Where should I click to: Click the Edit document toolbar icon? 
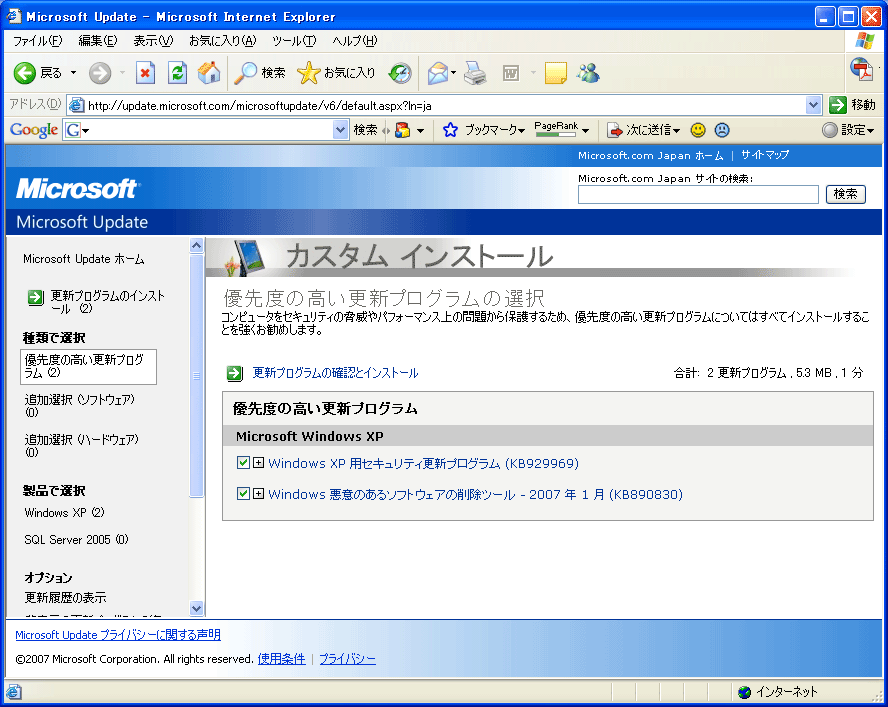[511, 73]
